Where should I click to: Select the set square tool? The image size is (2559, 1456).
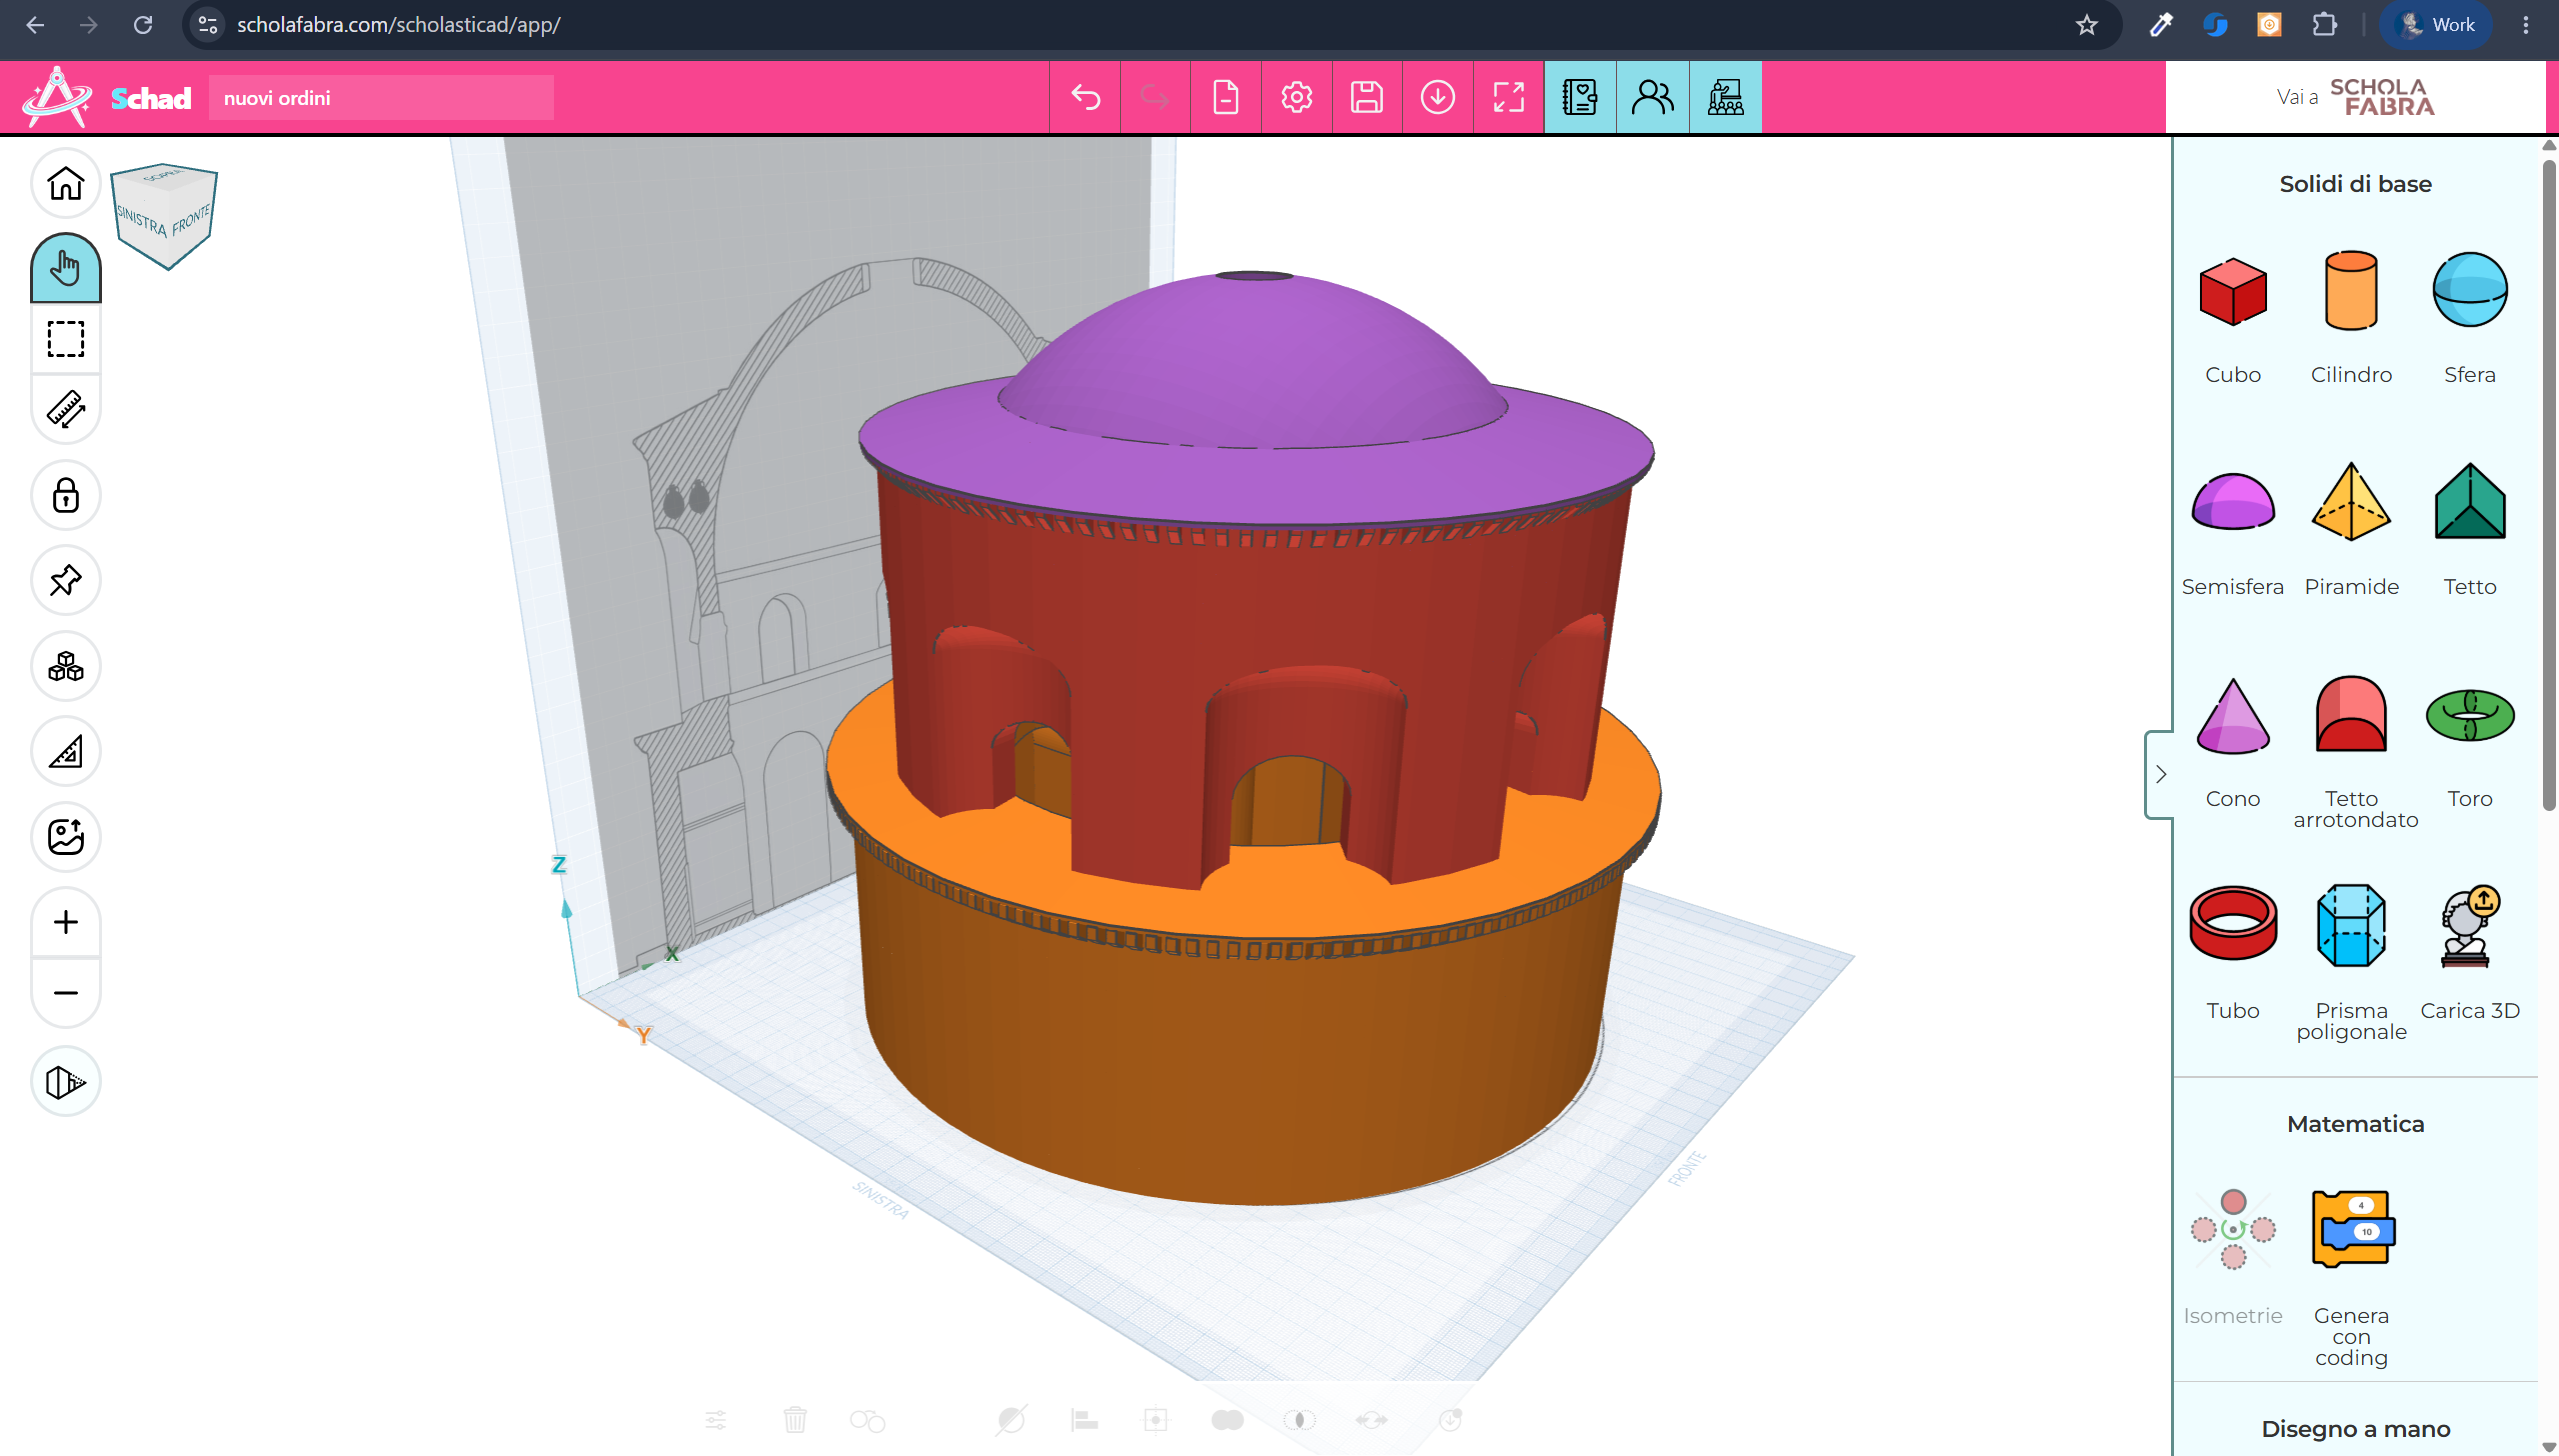[66, 751]
